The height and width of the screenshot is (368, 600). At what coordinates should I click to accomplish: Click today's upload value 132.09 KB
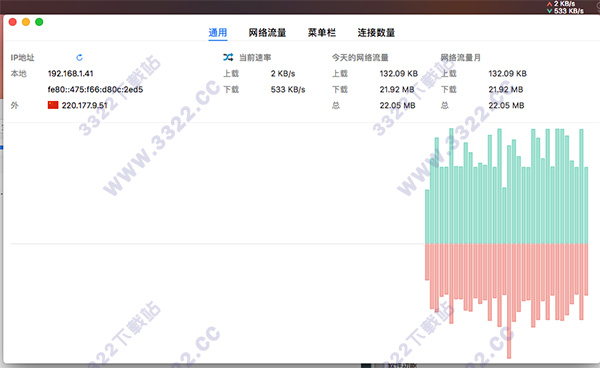point(399,73)
